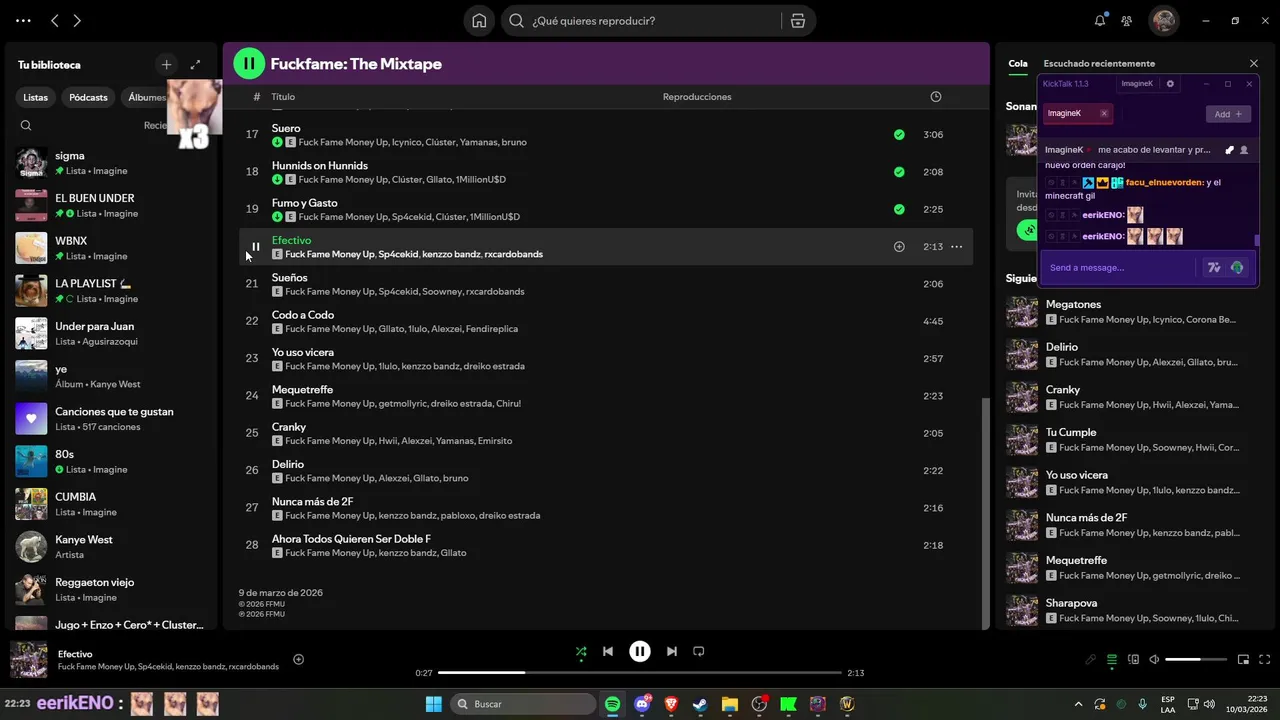Close the ImagineK chat tab in KickTalk

coord(1104,114)
